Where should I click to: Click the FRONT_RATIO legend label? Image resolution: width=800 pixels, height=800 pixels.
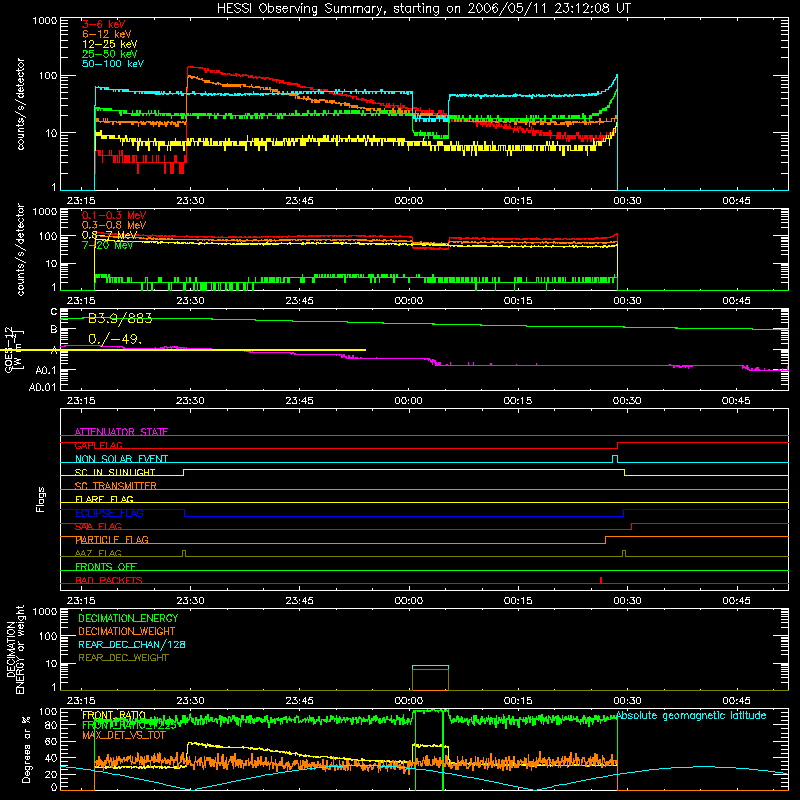[114, 715]
